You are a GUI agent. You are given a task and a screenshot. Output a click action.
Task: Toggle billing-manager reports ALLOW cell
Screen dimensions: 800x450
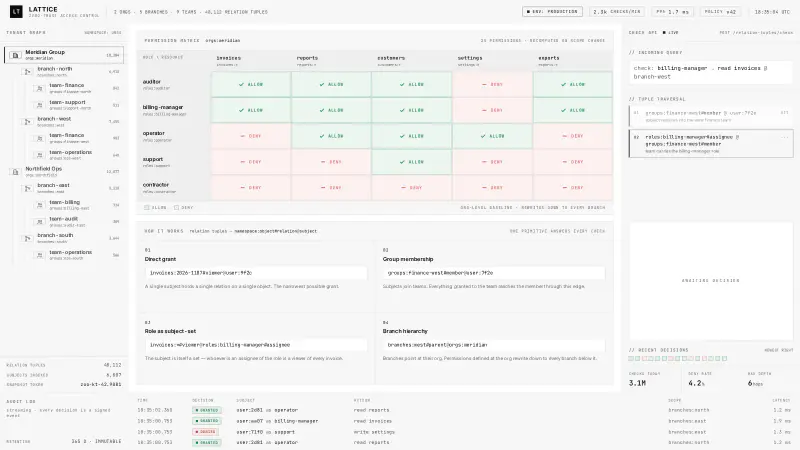331,110
